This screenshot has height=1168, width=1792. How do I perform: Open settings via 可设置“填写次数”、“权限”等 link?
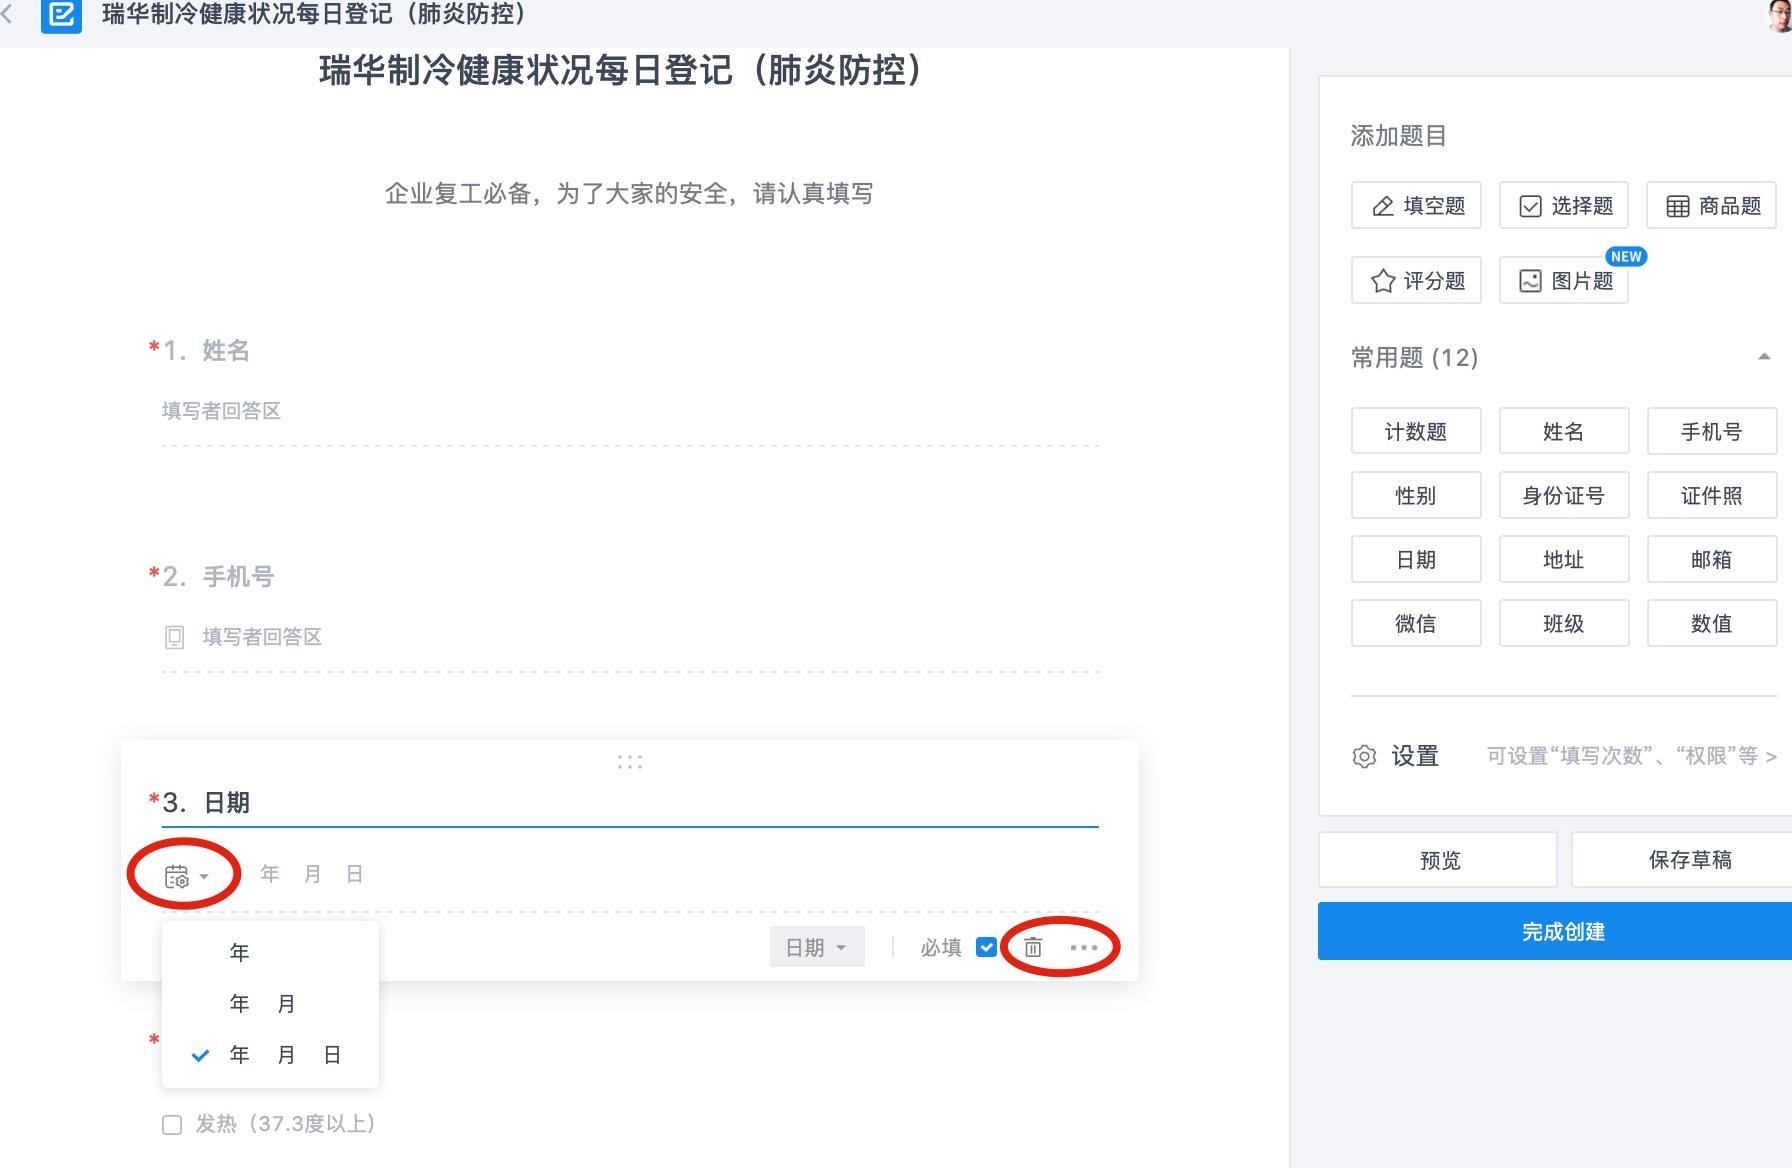point(1631,756)
